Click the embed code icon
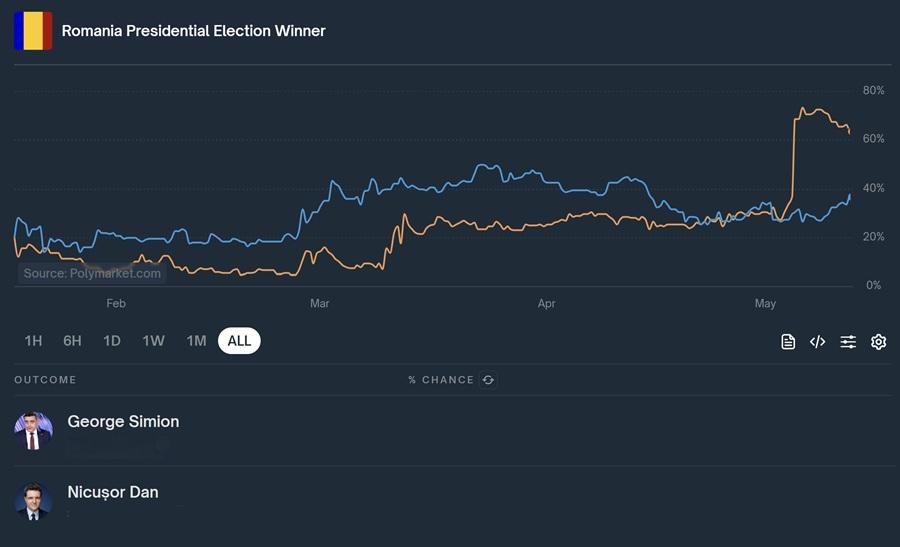 [817, 342]
